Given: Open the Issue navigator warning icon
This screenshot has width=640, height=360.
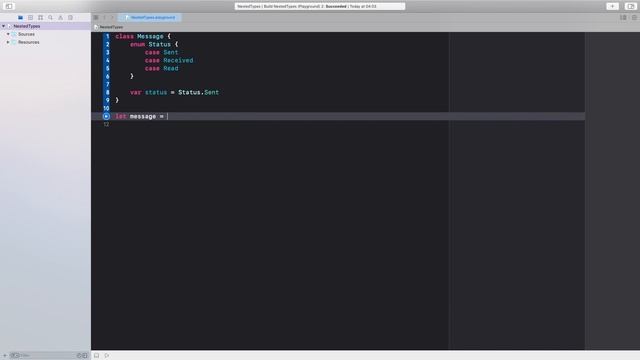Looking at the screenshot, I should click(60, 18).
